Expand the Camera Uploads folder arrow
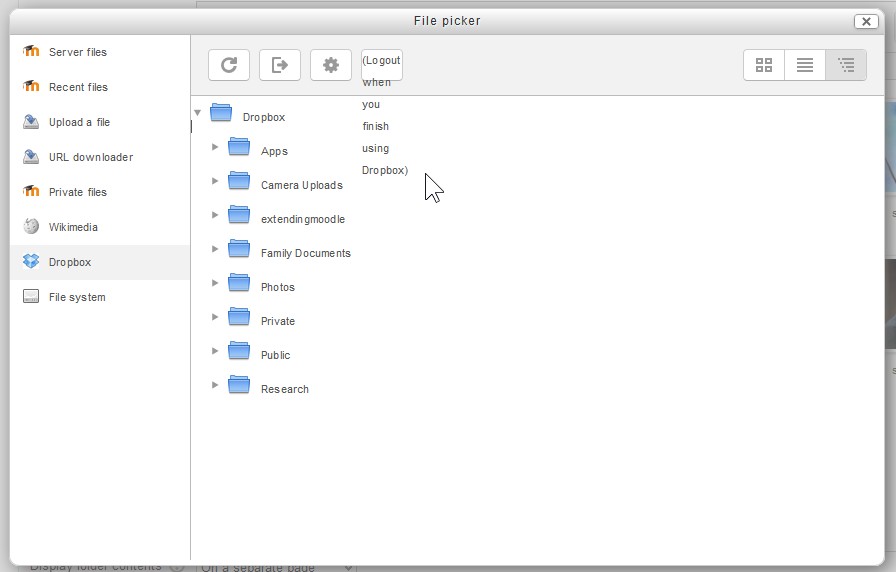 pos(215,181)
